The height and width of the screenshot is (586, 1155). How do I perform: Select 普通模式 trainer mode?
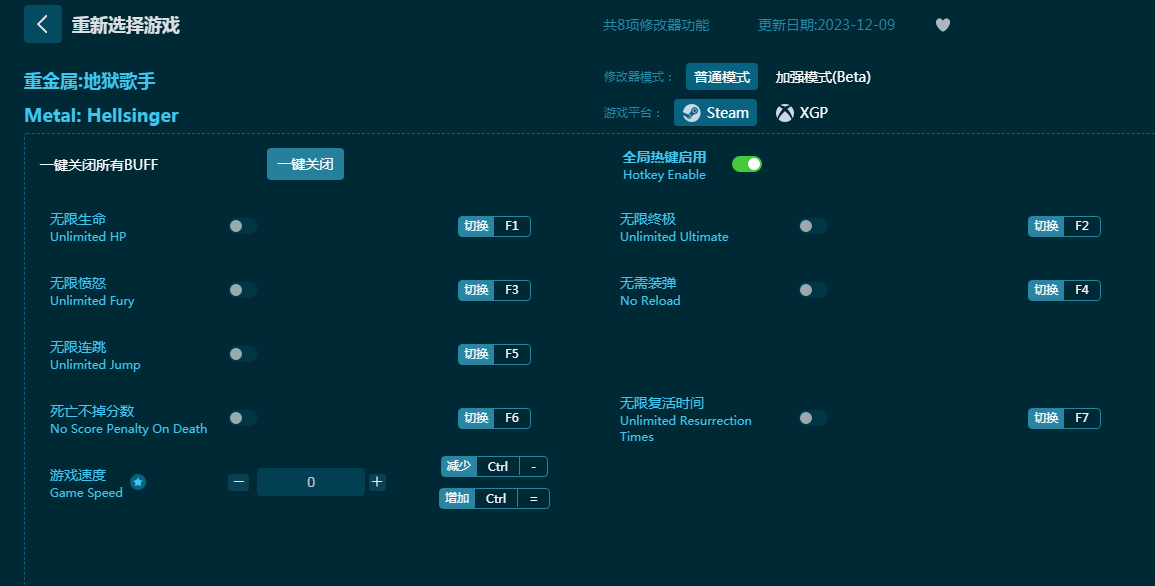click(722, 77)
